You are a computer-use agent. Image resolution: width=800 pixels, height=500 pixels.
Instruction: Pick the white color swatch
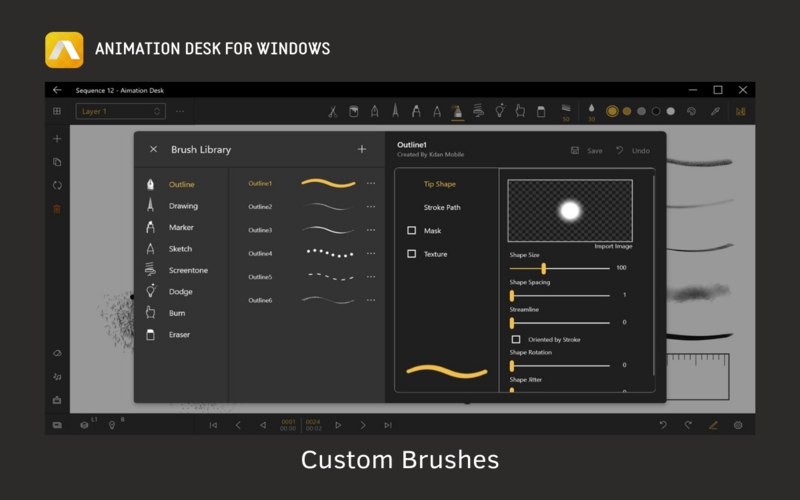point(671,111)
